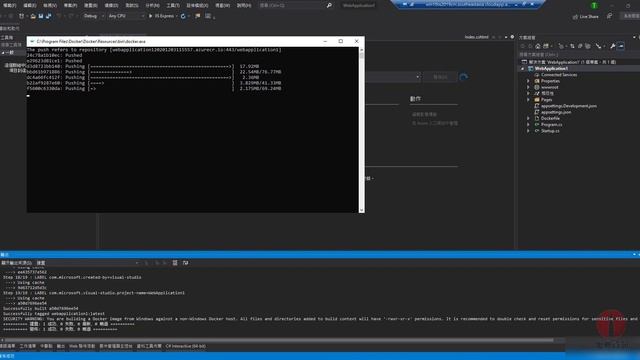Open the 偵錯(D) menu
This screenshot has height=360, width=640.
tap(111, 5)
